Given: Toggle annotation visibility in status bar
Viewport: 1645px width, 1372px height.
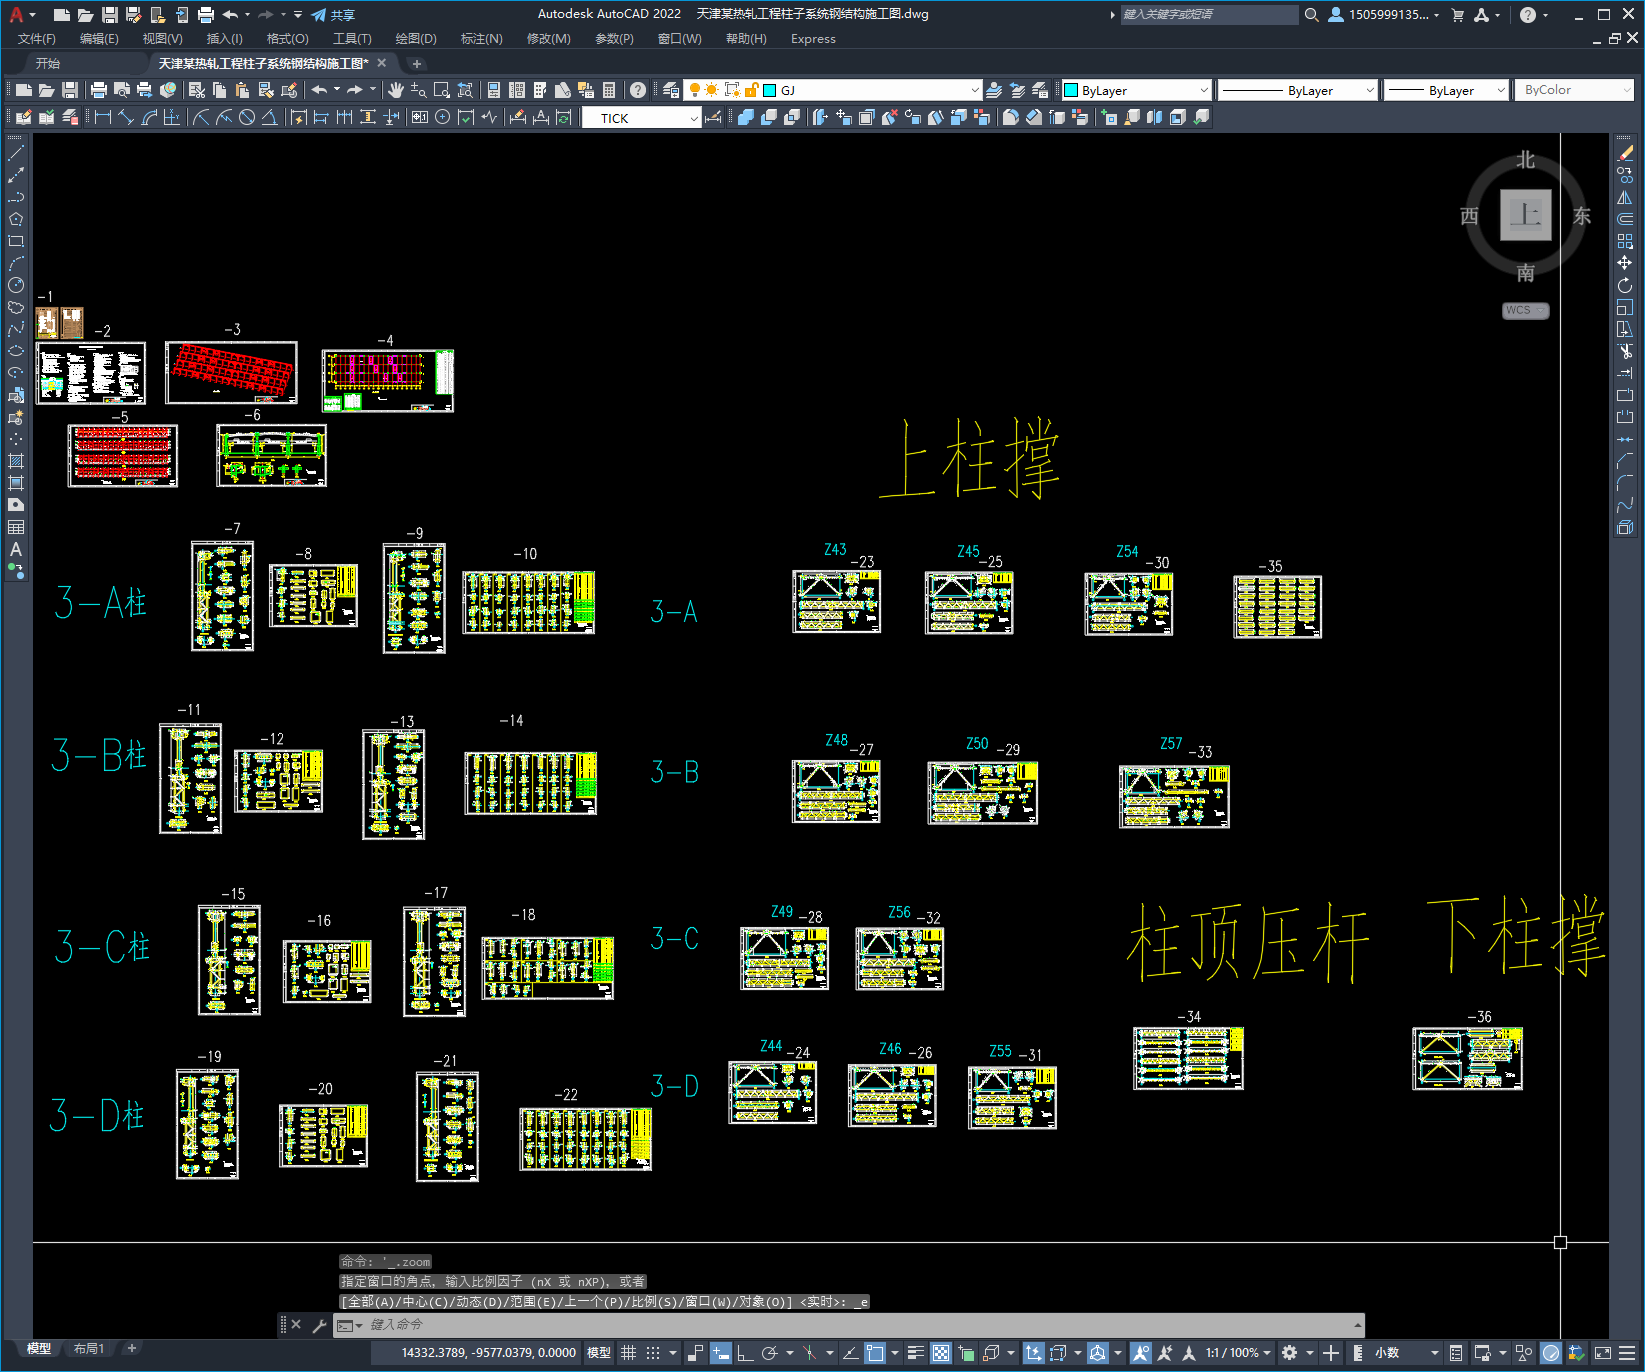Looking at the screenshot, I should pos(1141,1353).
